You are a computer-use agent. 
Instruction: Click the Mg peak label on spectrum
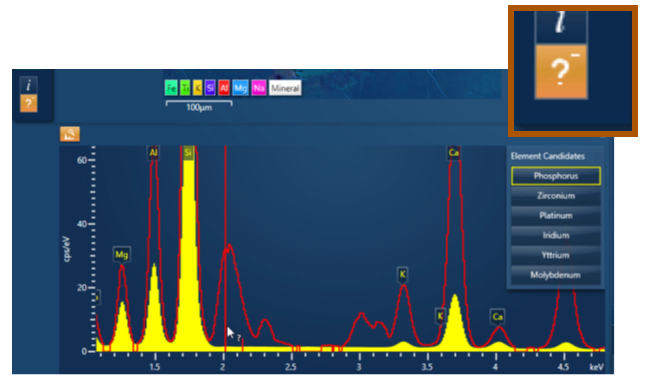click(x=122, y=255)
